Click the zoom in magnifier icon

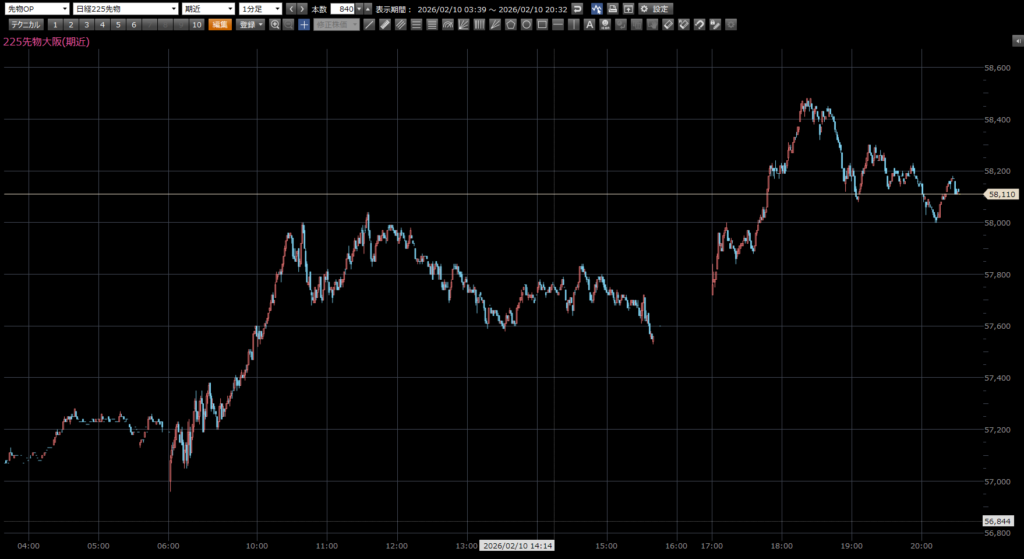click(275, 24)
